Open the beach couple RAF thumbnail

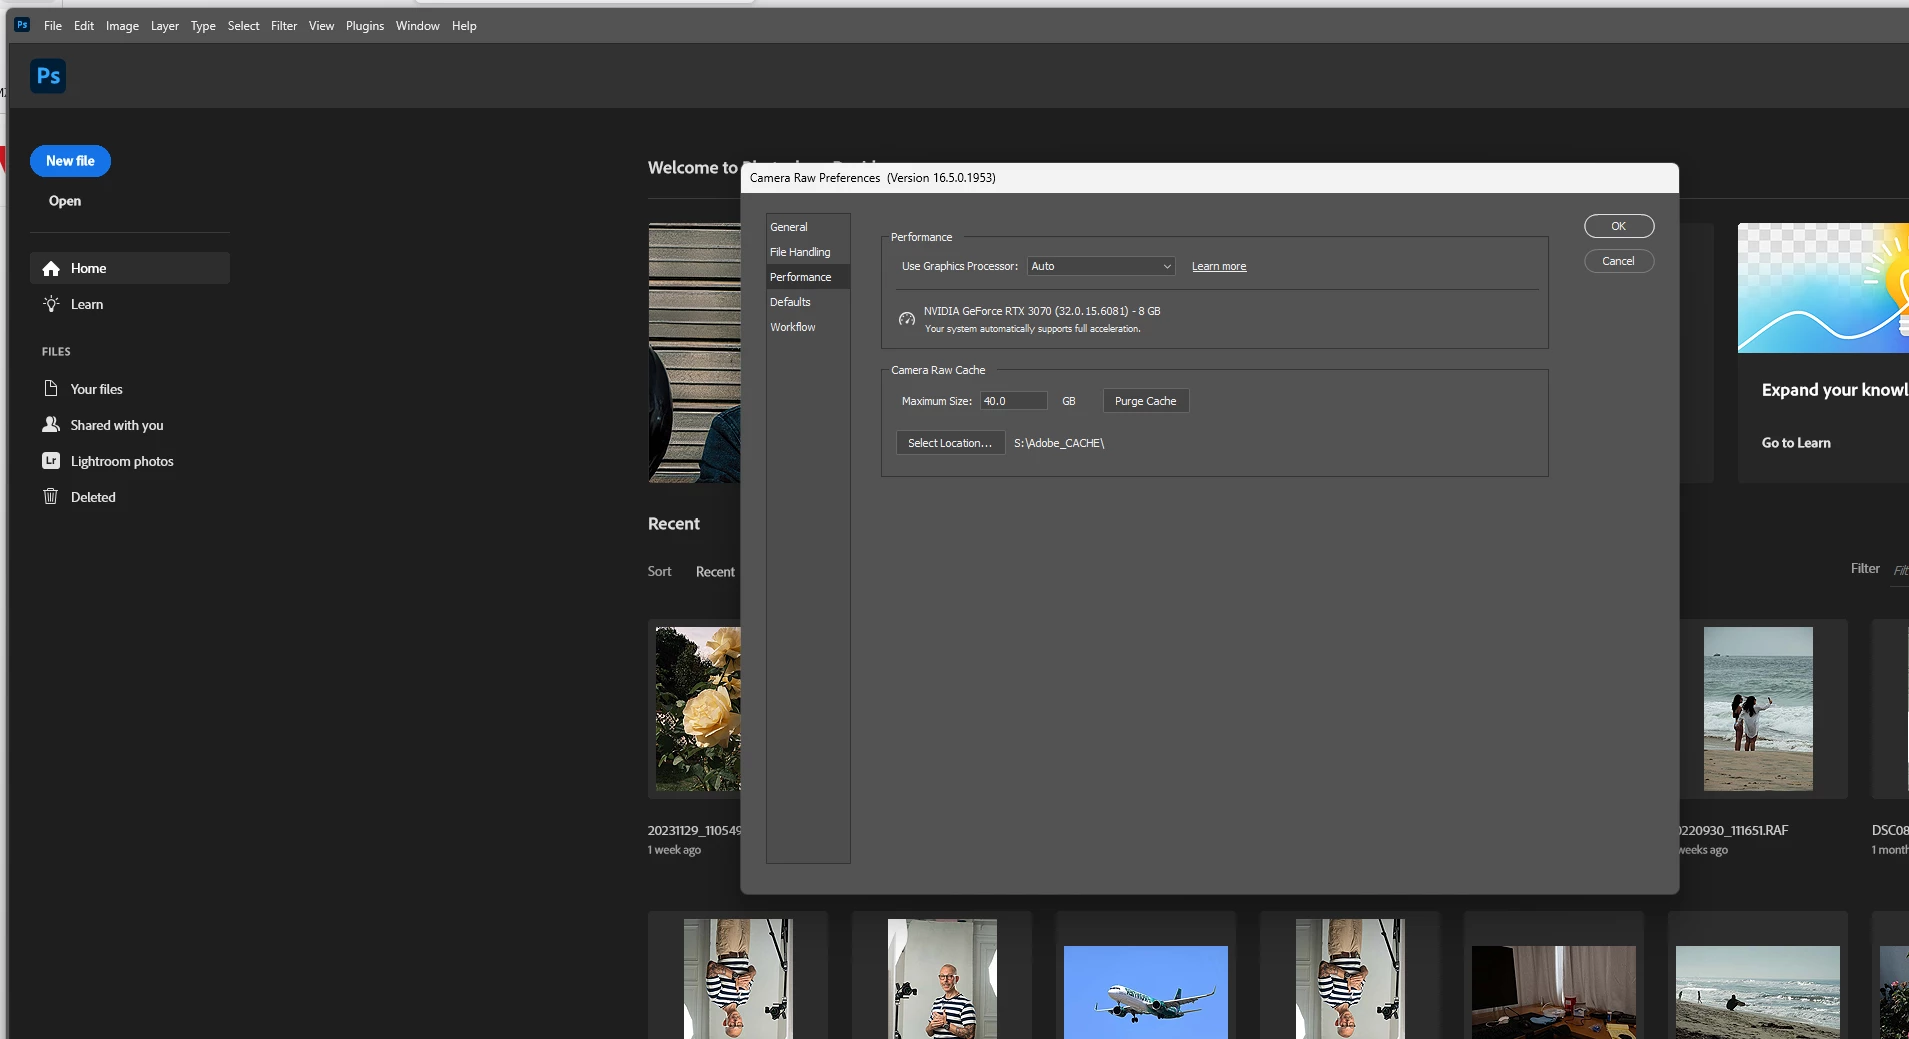1758,709
